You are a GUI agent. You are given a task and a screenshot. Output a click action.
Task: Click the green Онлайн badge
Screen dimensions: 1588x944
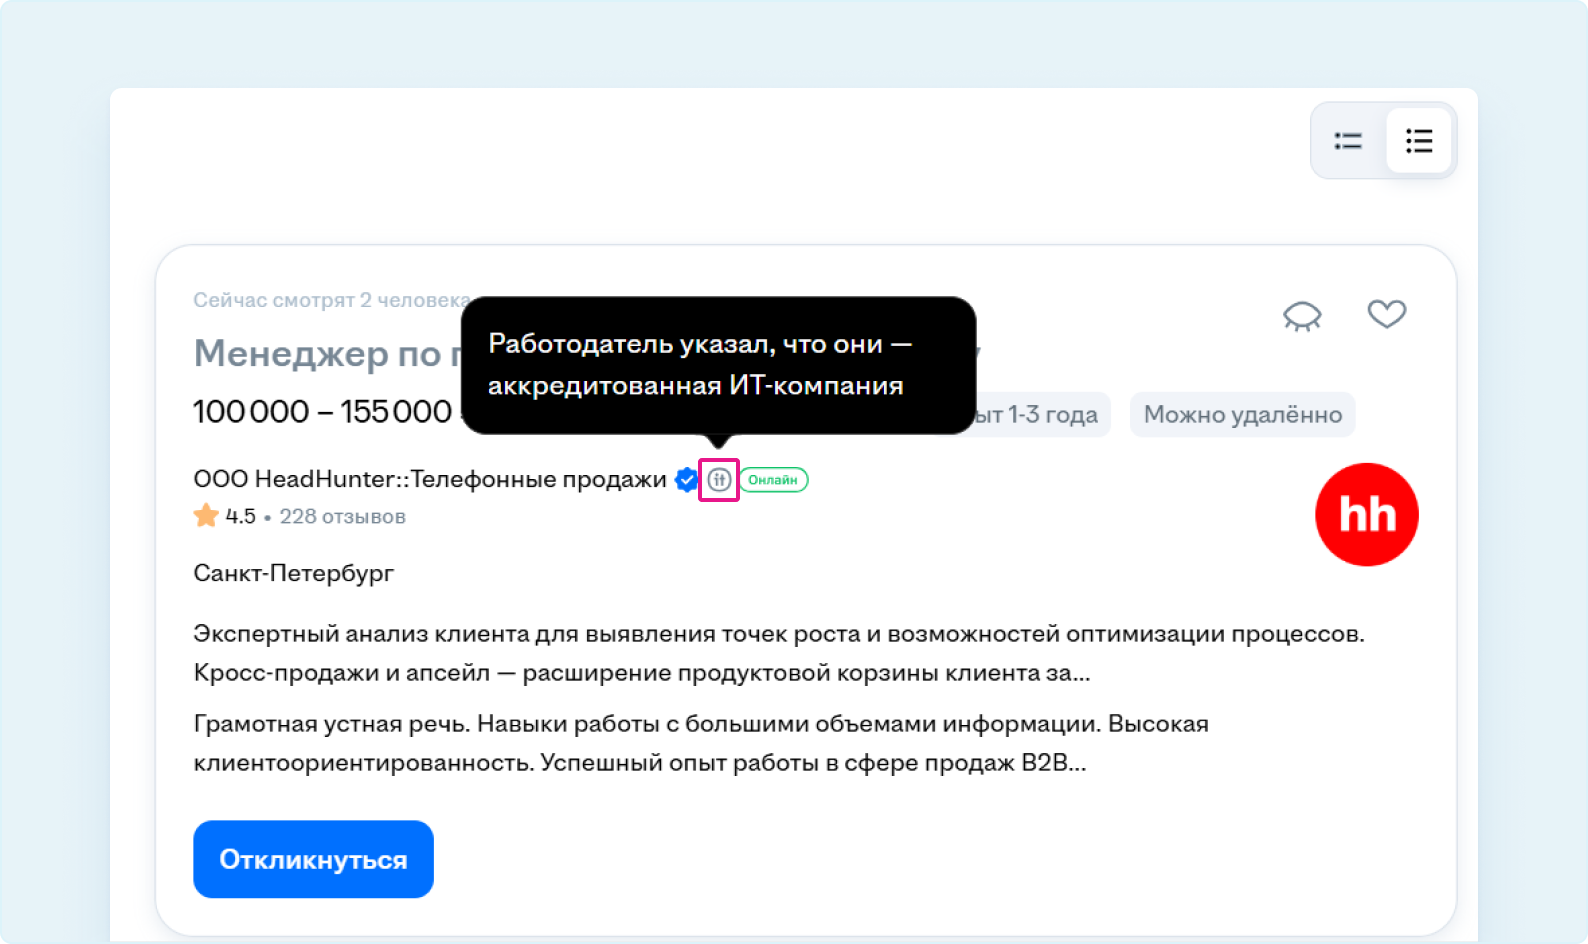click(x=773, y=480)
